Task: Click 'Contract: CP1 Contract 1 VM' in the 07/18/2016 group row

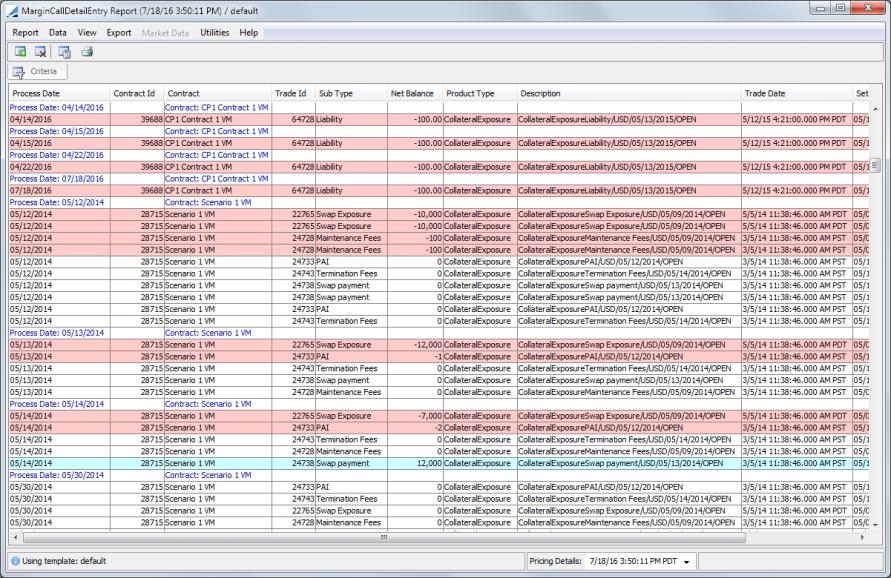Action: click(216, 178)
